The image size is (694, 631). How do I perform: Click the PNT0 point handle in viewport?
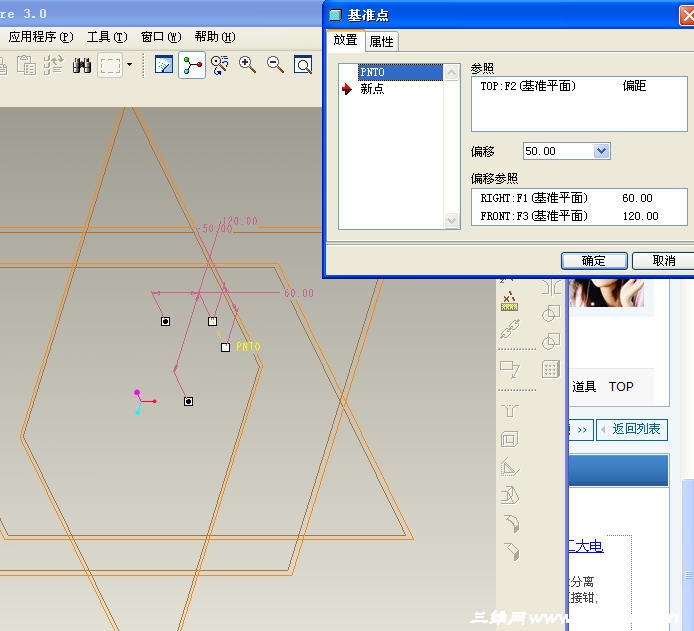[x=225, y=347]
